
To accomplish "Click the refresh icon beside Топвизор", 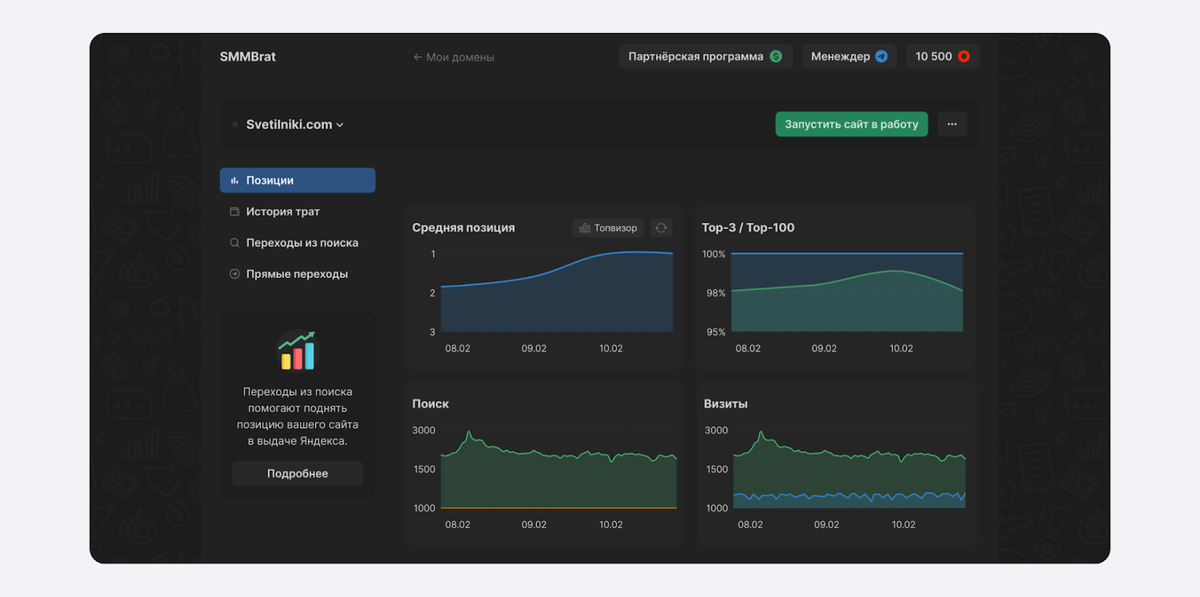I will pyautogui.click(x=661, y=228).
